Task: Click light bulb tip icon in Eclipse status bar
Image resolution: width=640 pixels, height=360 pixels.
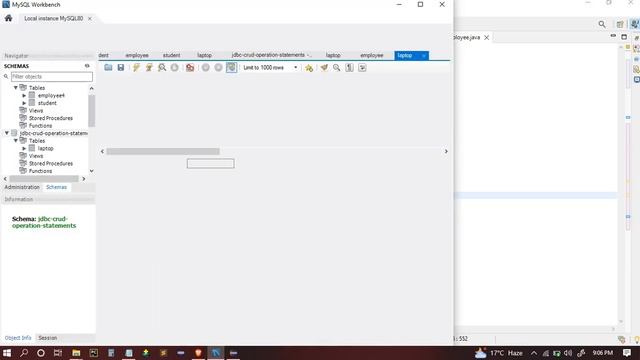Action: [x=637, y=339]
